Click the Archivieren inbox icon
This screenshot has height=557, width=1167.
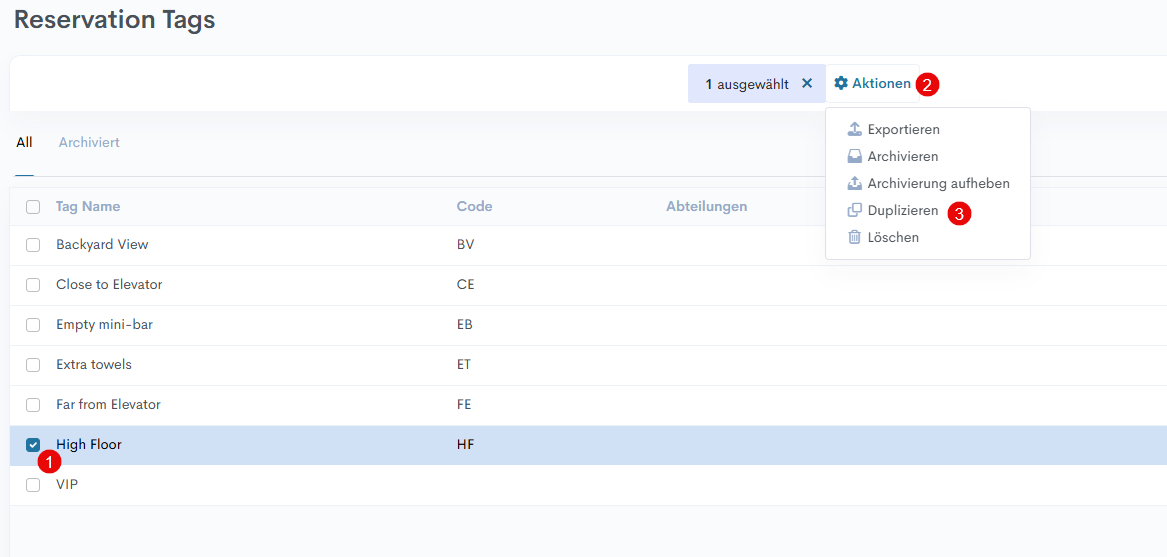click(854, 157)
